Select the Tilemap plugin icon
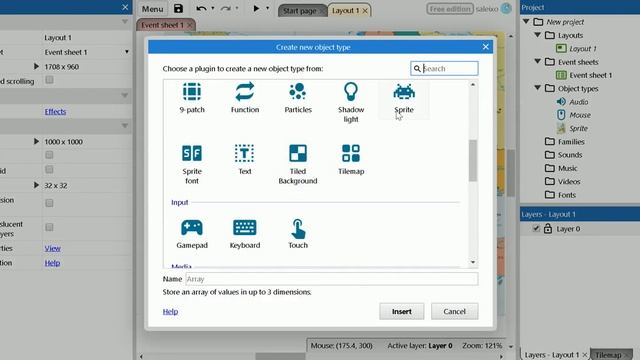The height and width of the screenshot is (360, 640). (x=351, y=153)
